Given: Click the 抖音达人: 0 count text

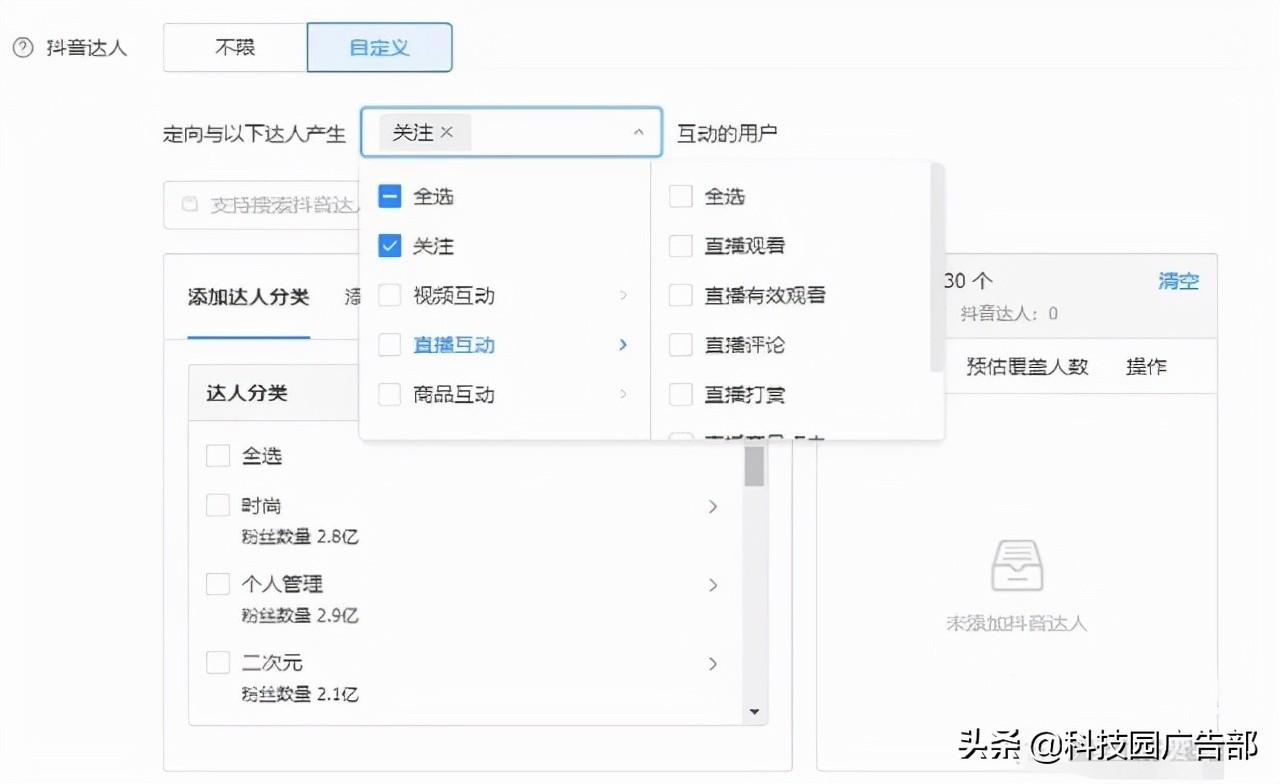Looking at the screenshot, I should (x=1009, y=313).
